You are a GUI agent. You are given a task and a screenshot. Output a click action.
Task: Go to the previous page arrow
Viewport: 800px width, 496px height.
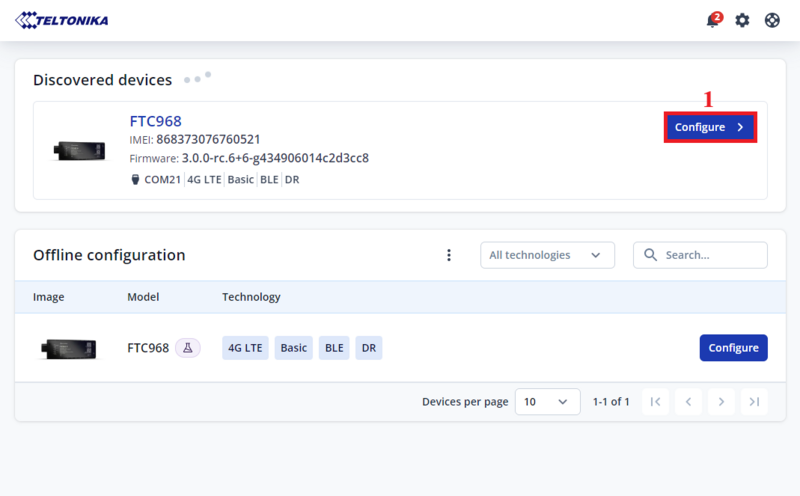(x=688, y=402)
